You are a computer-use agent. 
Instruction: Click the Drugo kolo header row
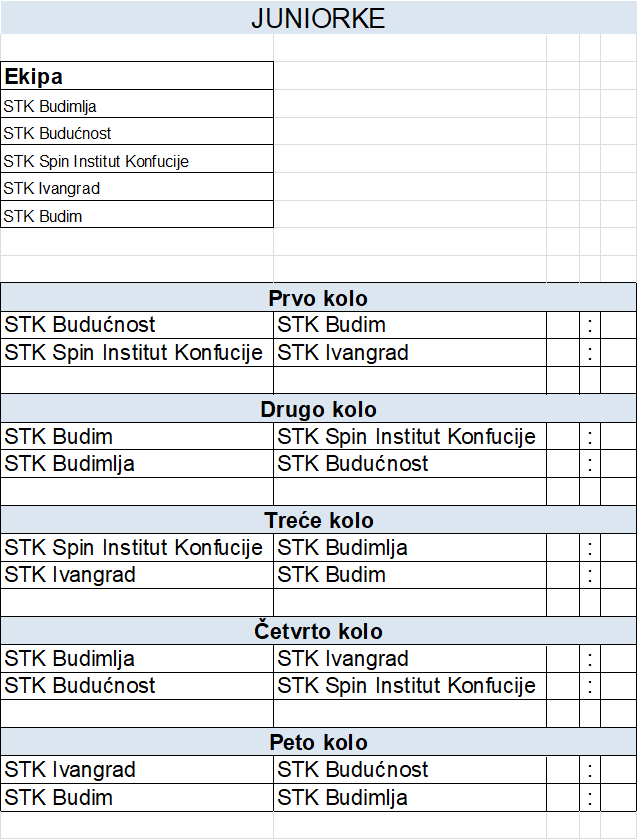(x=319, y=409)
